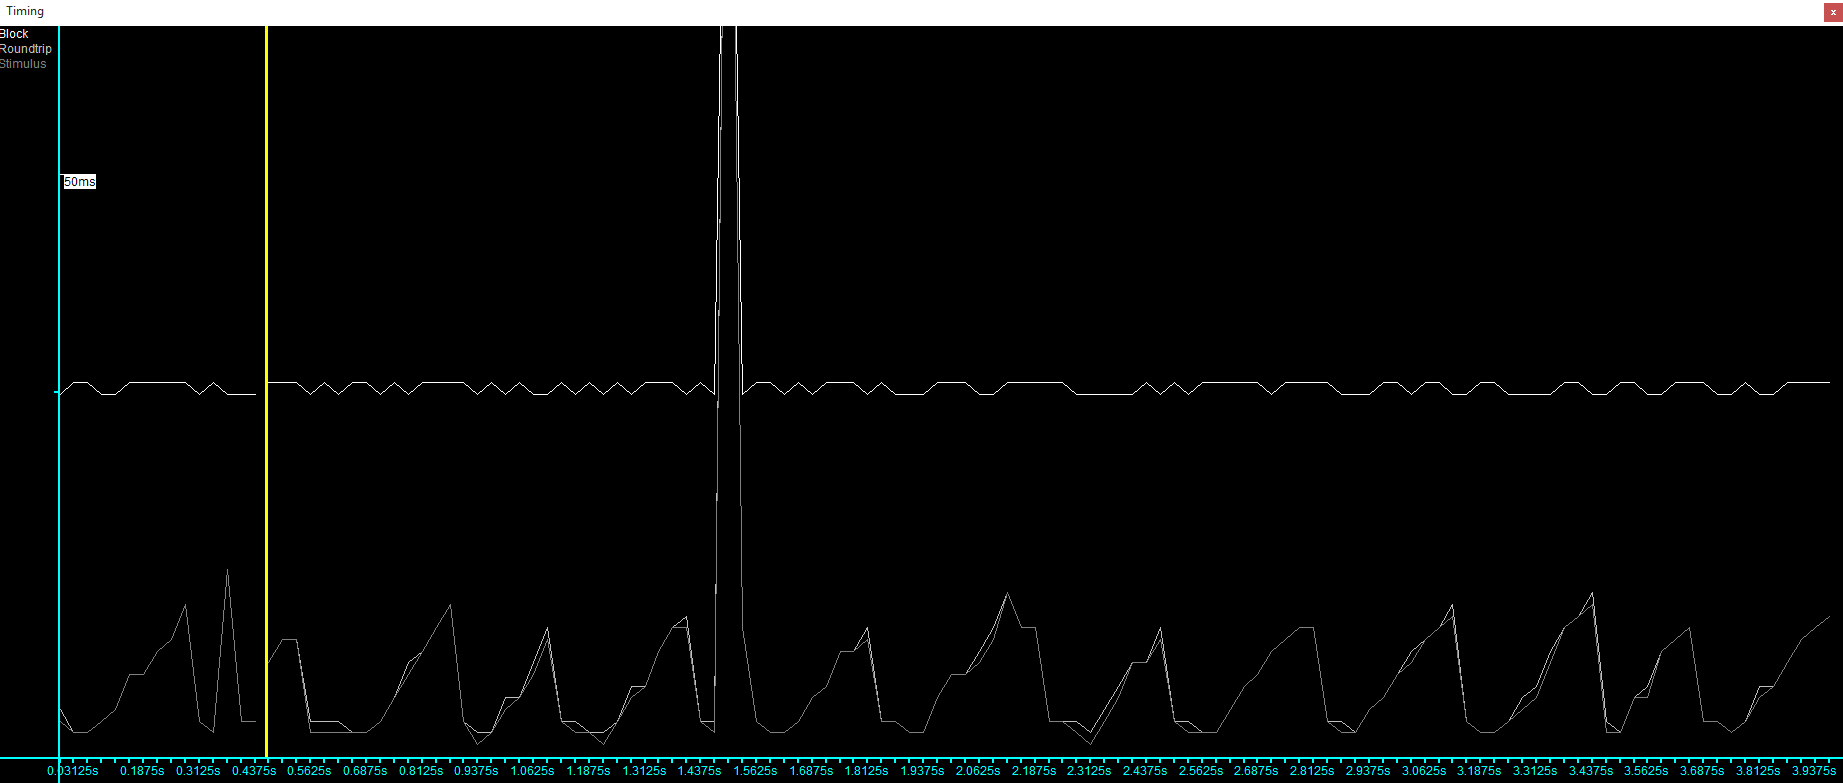Select the 50ms scale label
This screenshot has height=783, width=1843.
pyautogui.click(x=80, y=182)
